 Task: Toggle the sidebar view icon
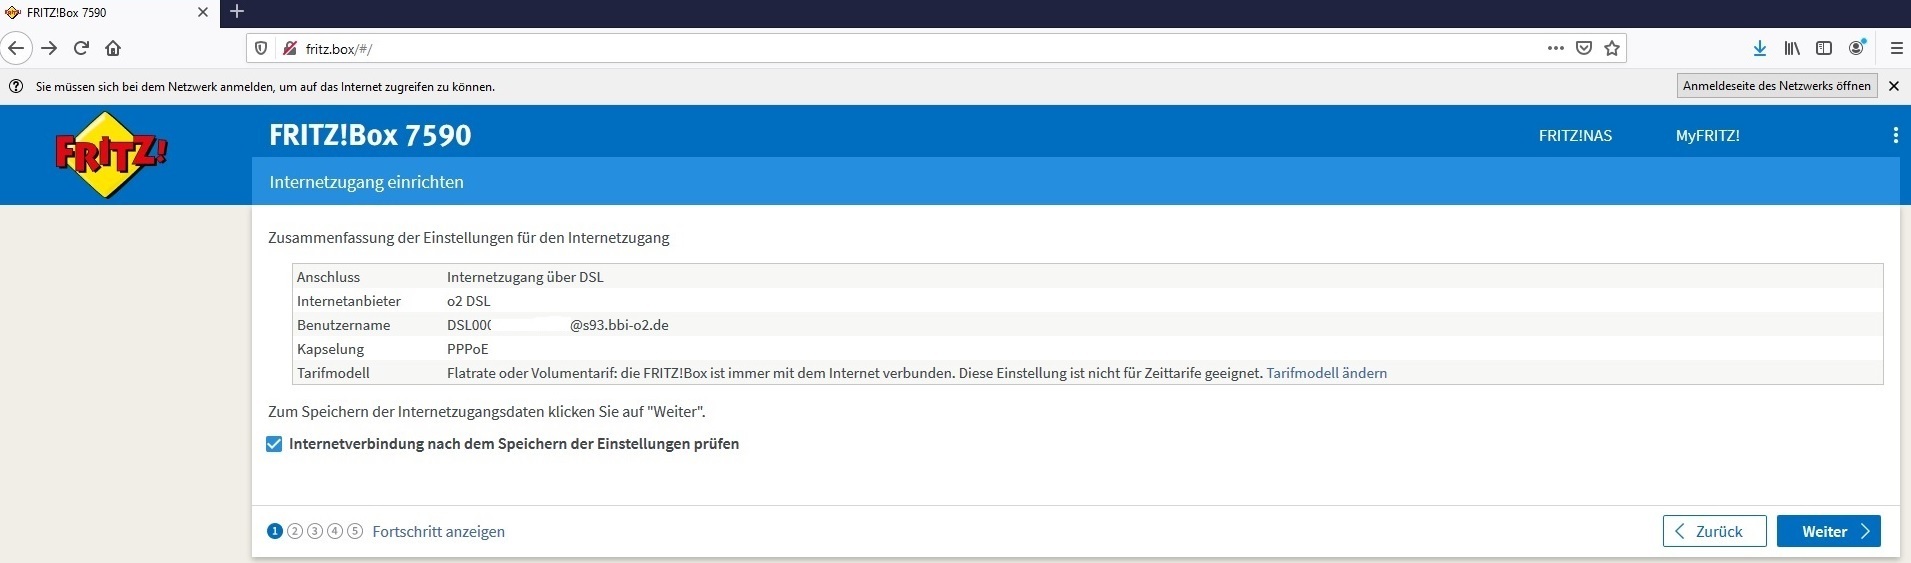click(1824, 48)
